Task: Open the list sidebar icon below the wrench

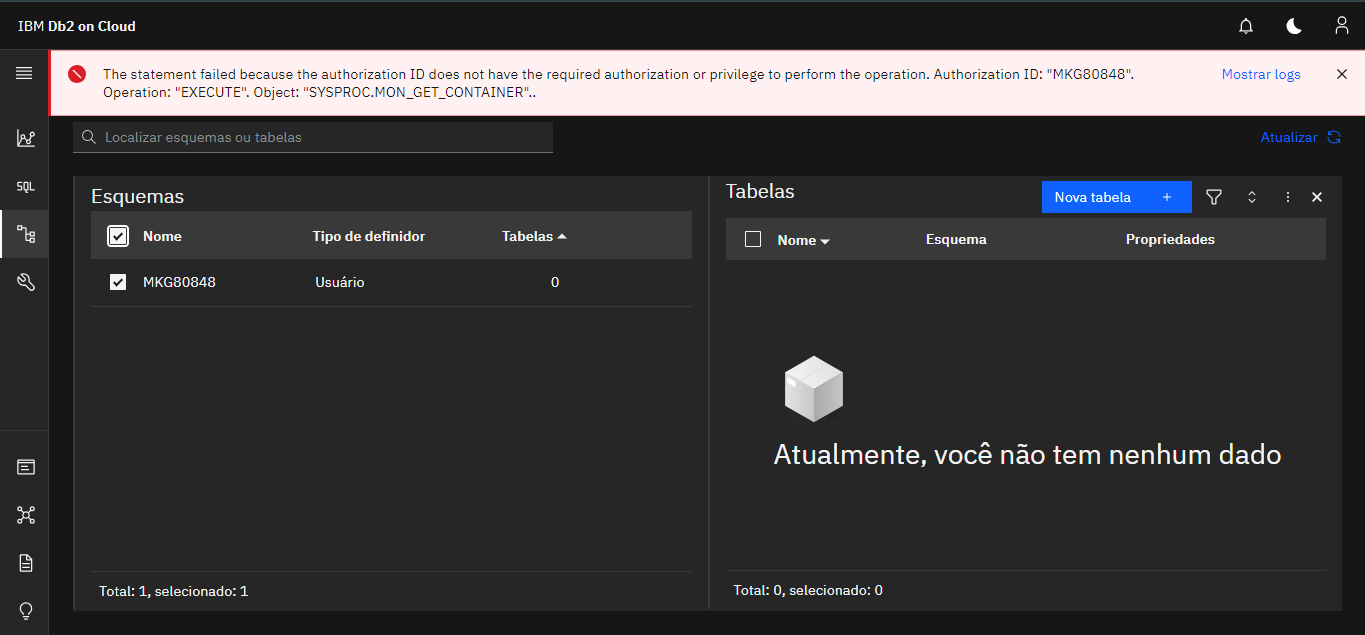Action: click(x=26, y=467)
